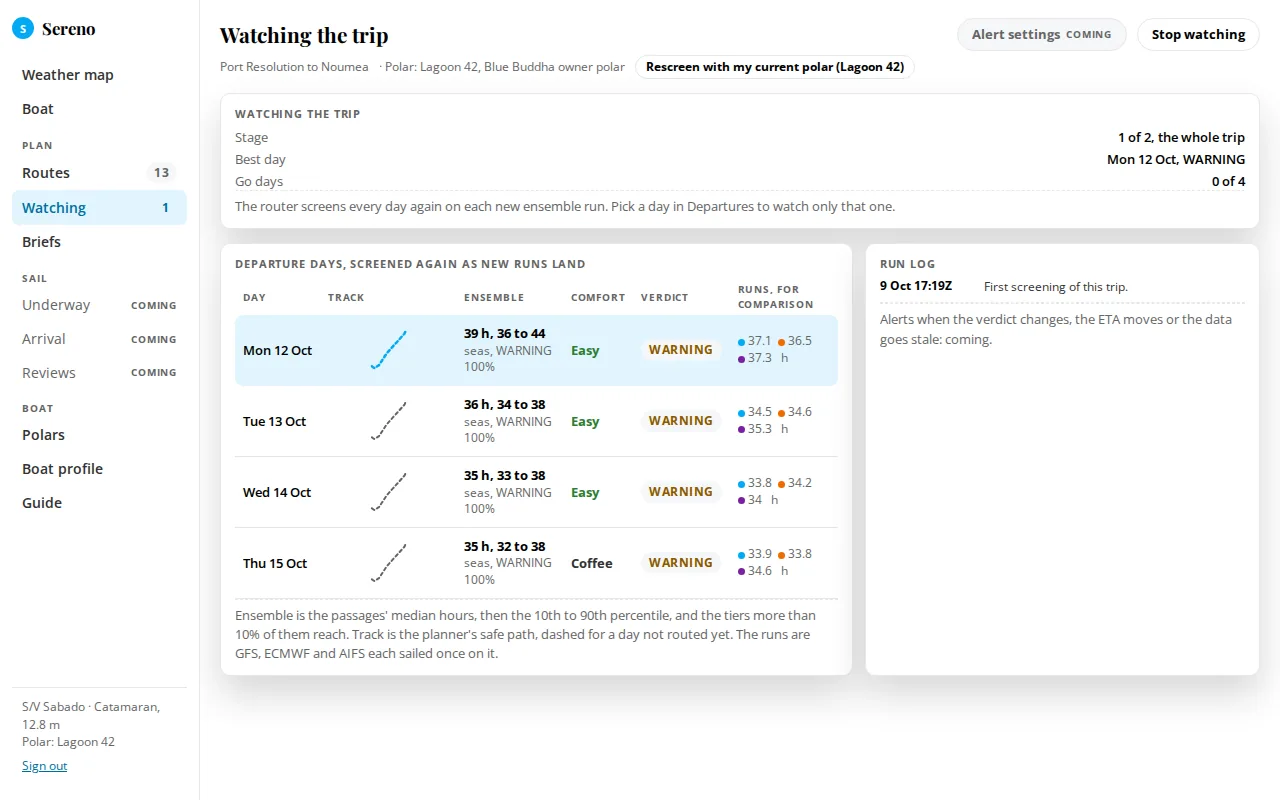This screenshot has width=1280, height=800.
Task: Go to the Boat section
Action: [x=99, y=109]
